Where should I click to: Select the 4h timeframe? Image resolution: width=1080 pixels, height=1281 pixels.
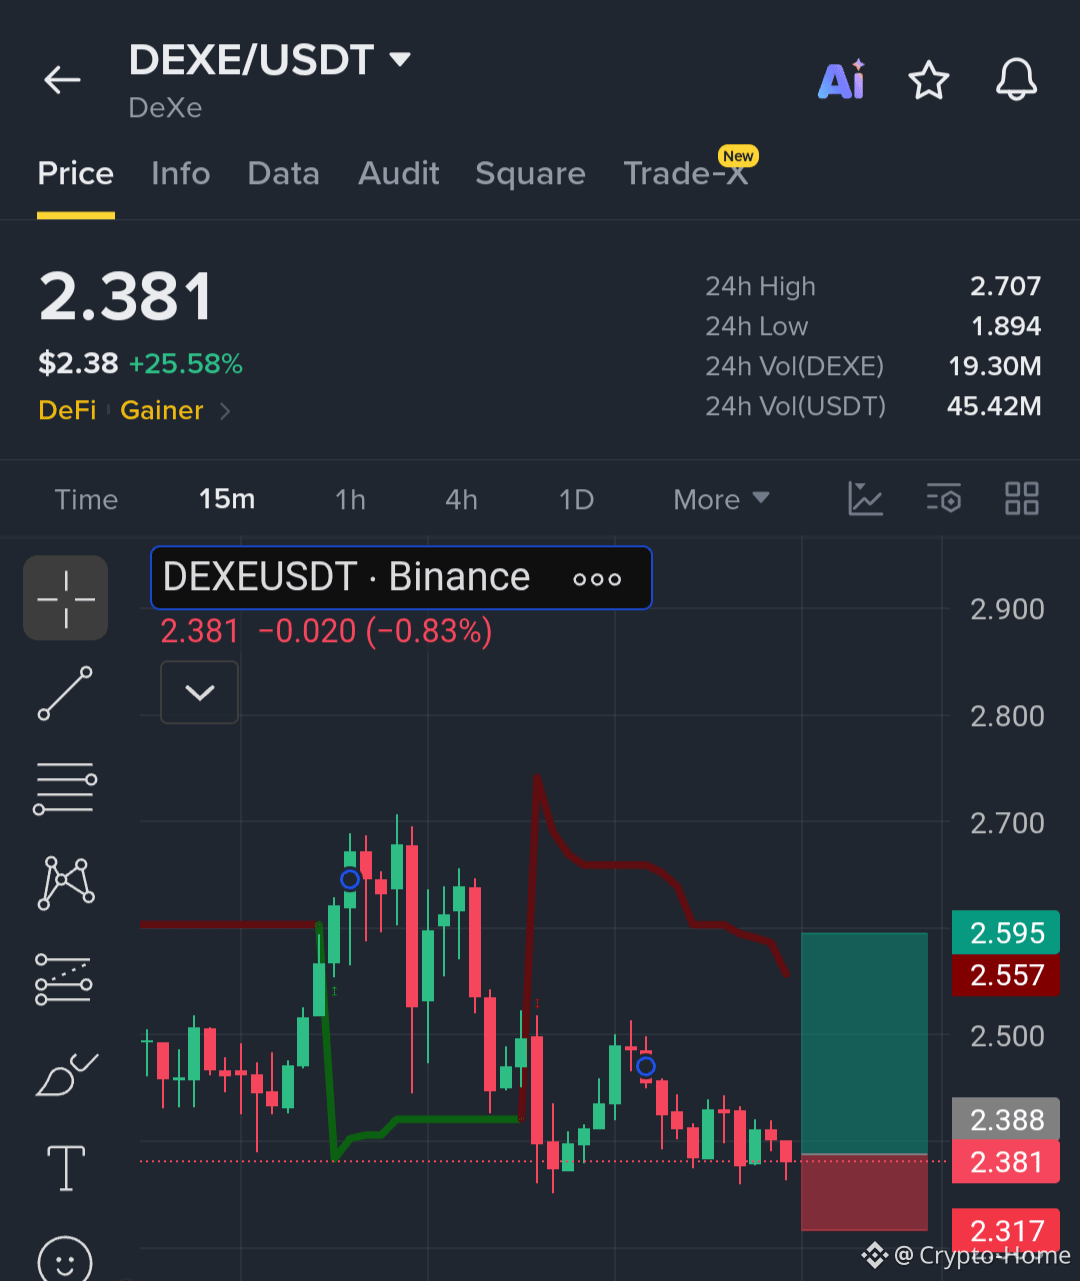click(x=461, y=499)
